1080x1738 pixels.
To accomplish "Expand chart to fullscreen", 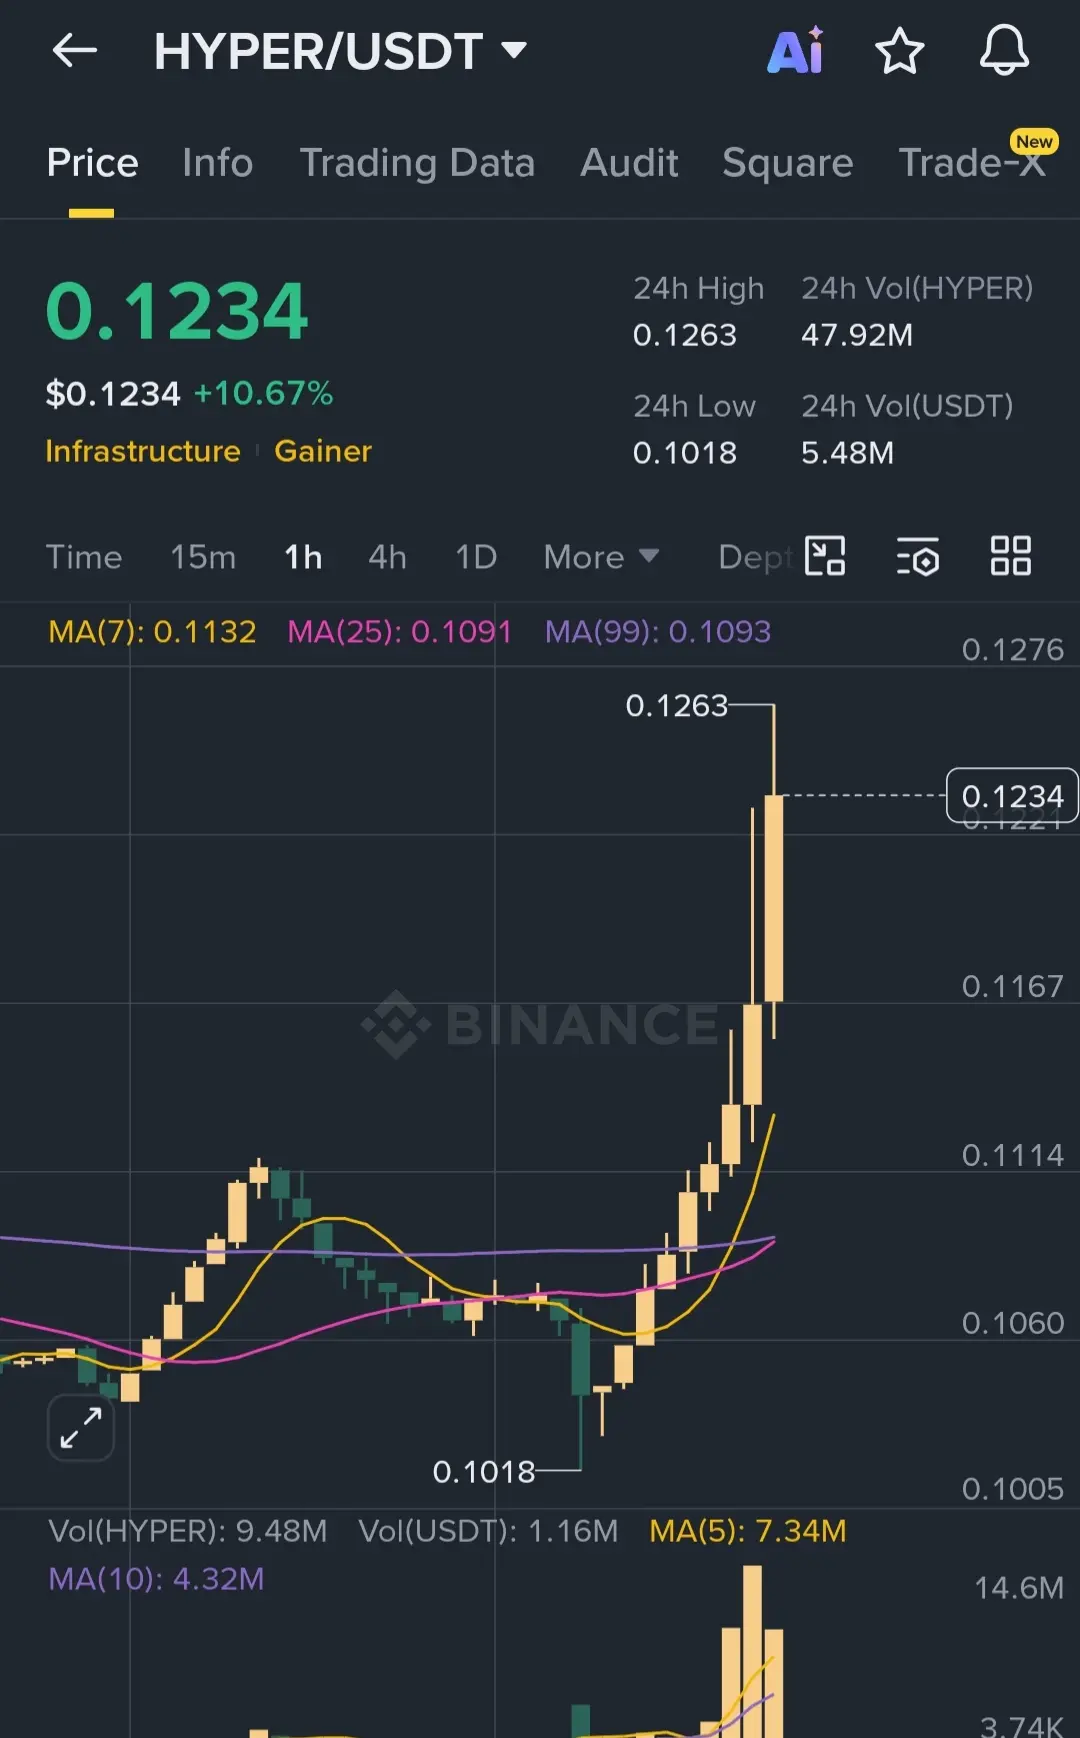I will pyautogui.click(x=81, y=1428).
